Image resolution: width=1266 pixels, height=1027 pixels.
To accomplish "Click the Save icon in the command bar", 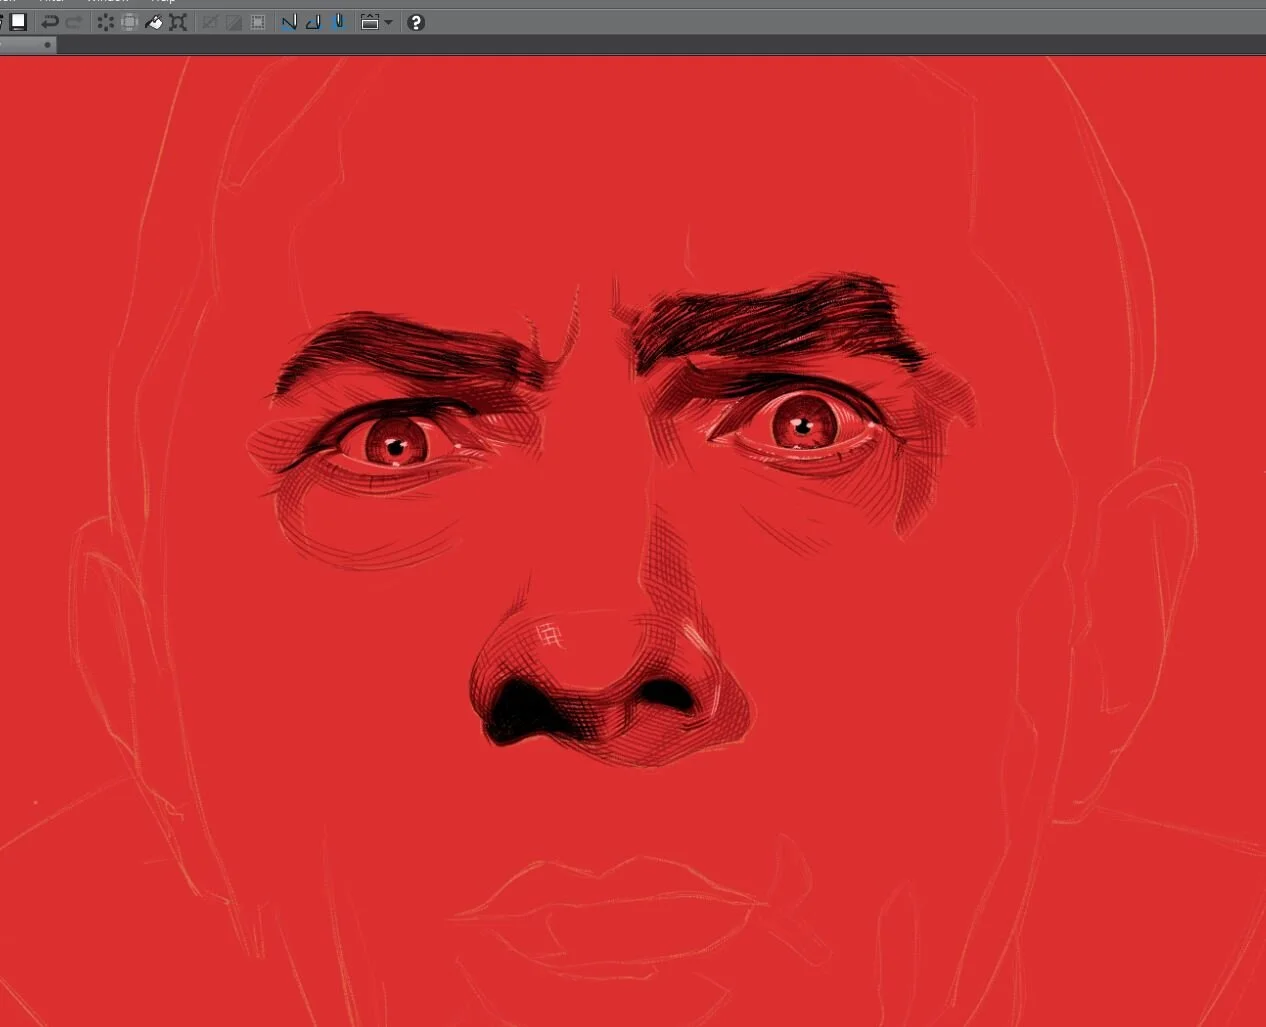I will (18, 22).
